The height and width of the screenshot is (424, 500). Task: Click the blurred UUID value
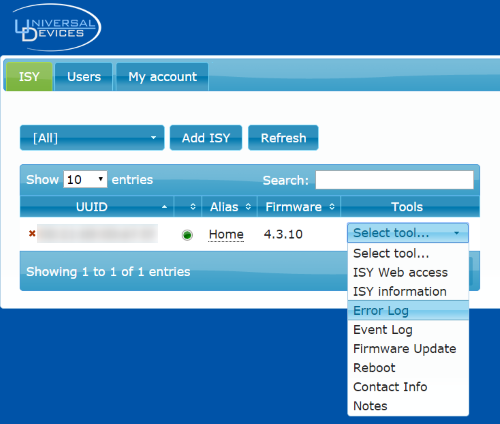point(97,234)
